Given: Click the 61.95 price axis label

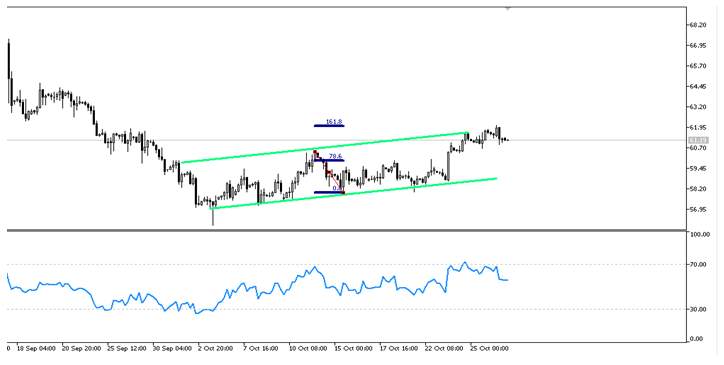Looking at the screenshot, I should tap(697, 128).
